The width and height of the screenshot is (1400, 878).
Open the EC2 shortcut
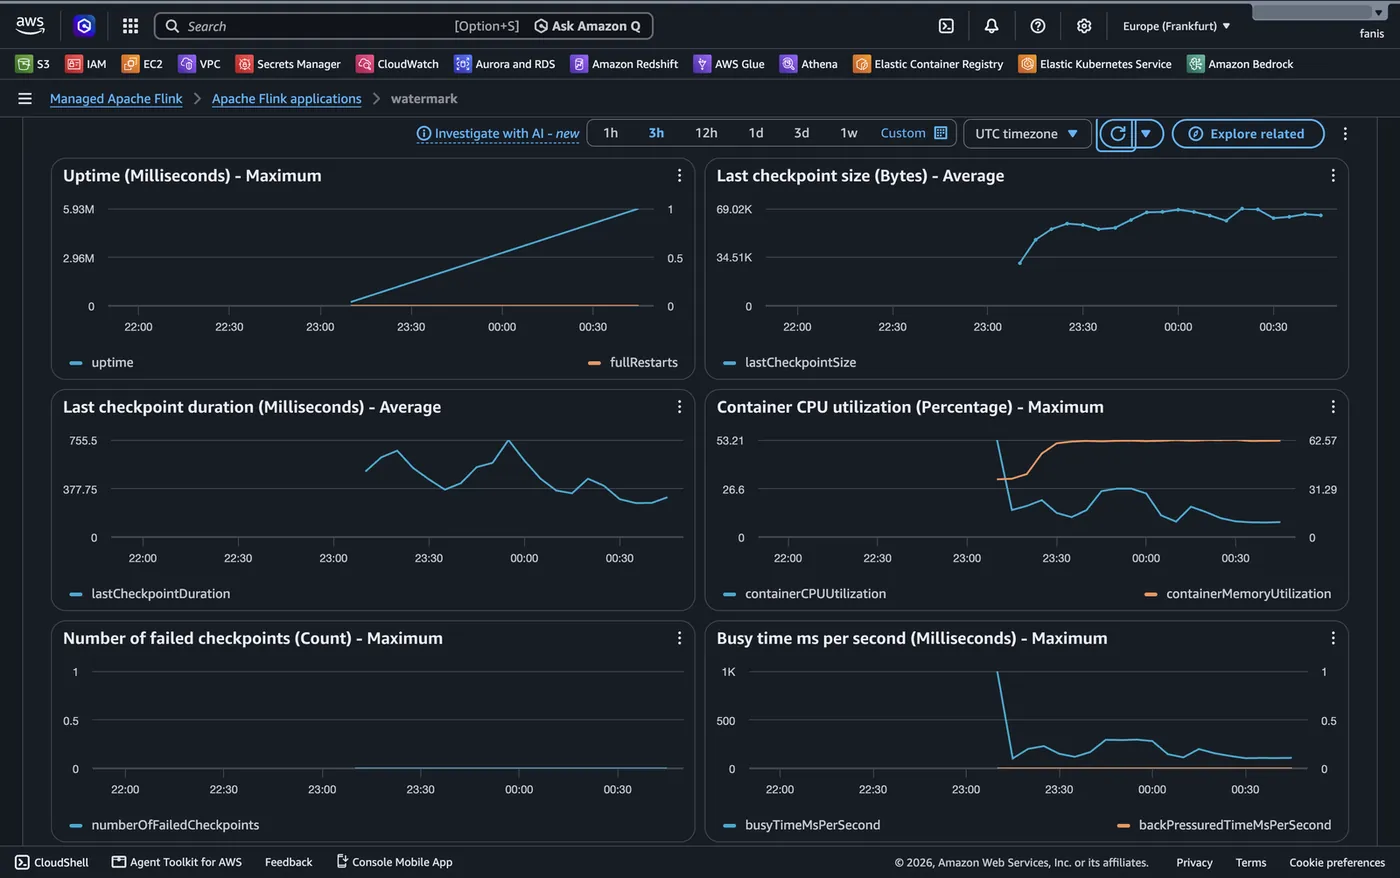pyautogui.click(x=142, y=64)
